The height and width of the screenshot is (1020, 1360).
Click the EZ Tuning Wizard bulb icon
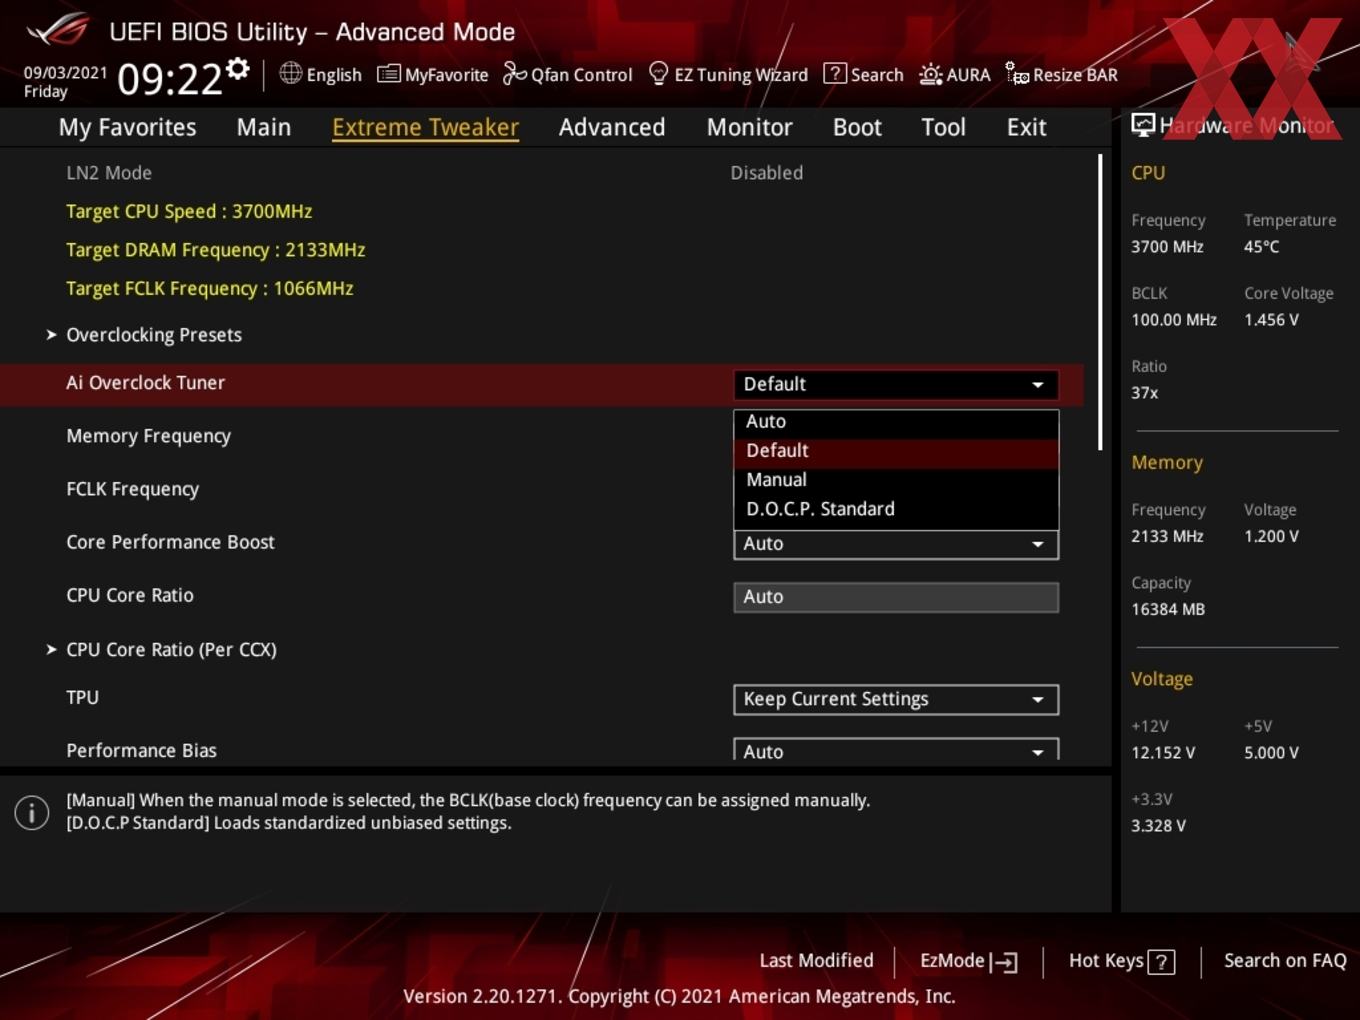658,73
